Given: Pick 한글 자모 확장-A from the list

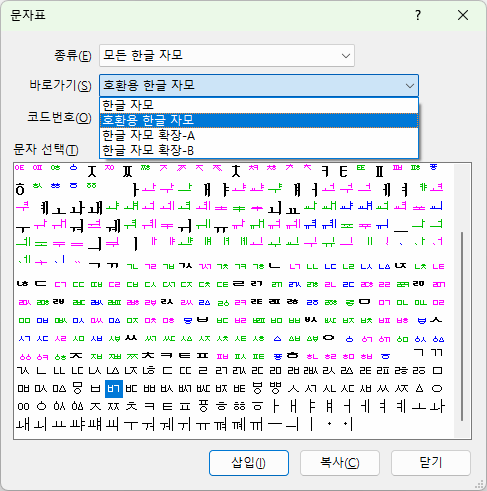Looking at the screenshot, I should point(259,135).
